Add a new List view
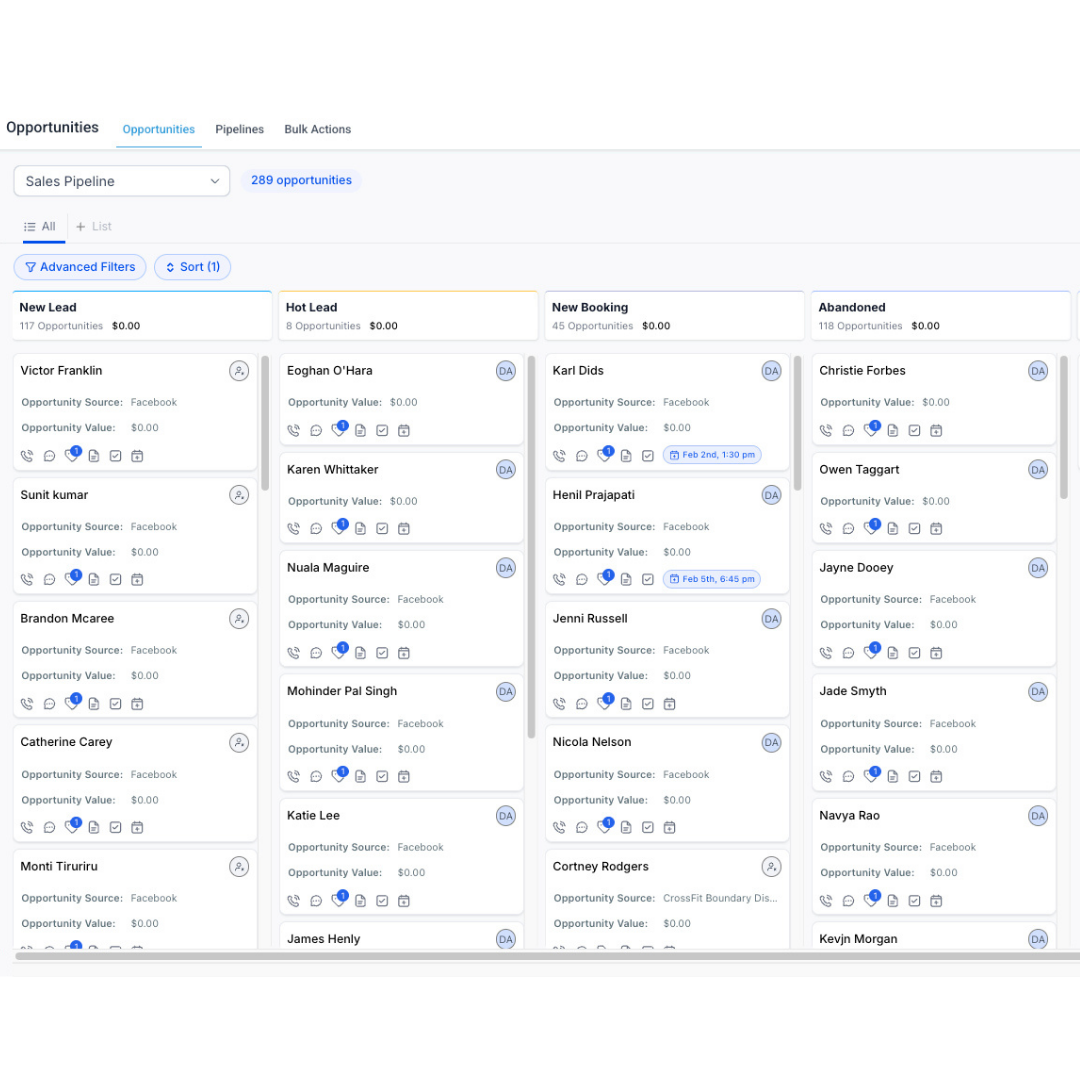 (x=94, y=227)
